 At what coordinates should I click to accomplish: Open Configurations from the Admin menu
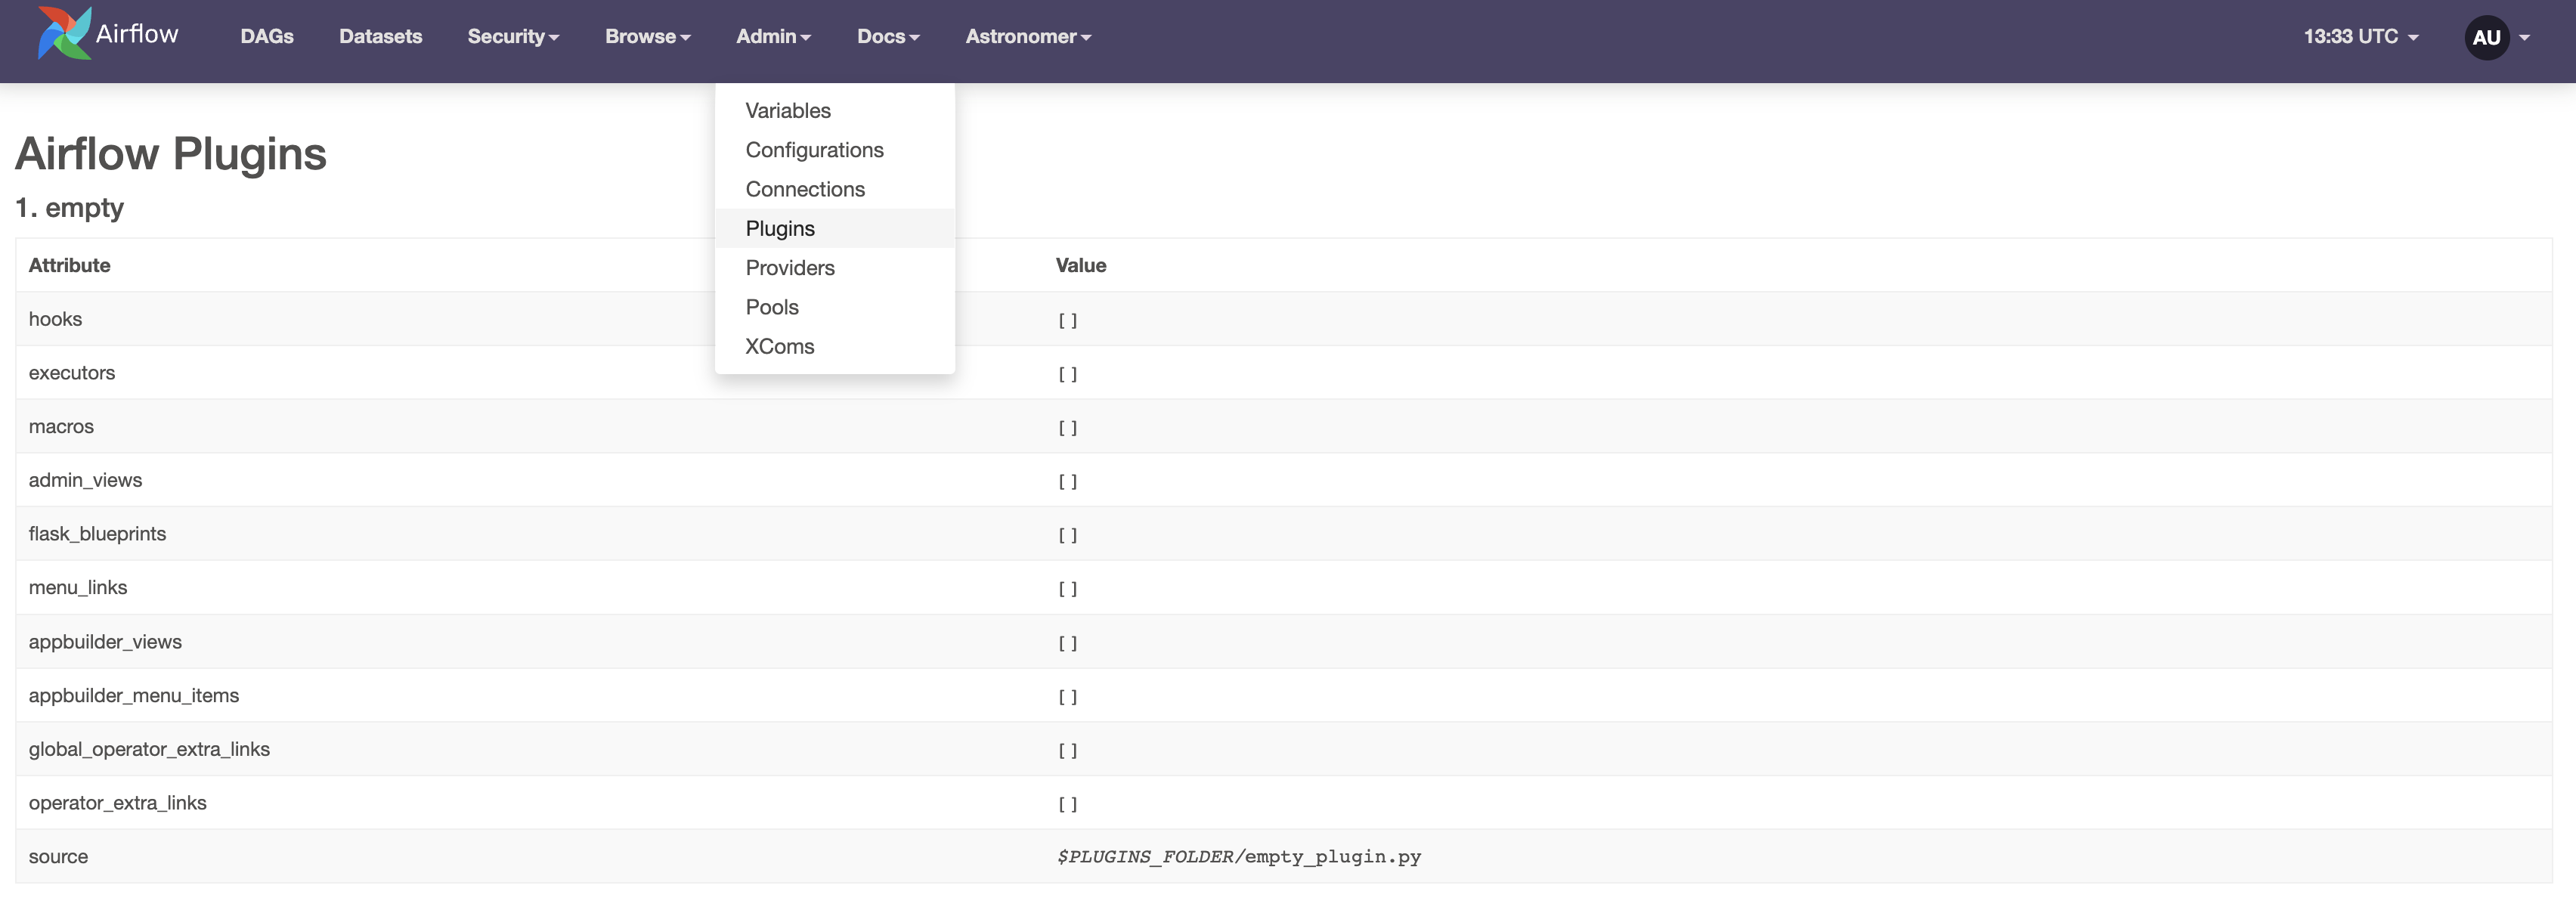point(815,150)
